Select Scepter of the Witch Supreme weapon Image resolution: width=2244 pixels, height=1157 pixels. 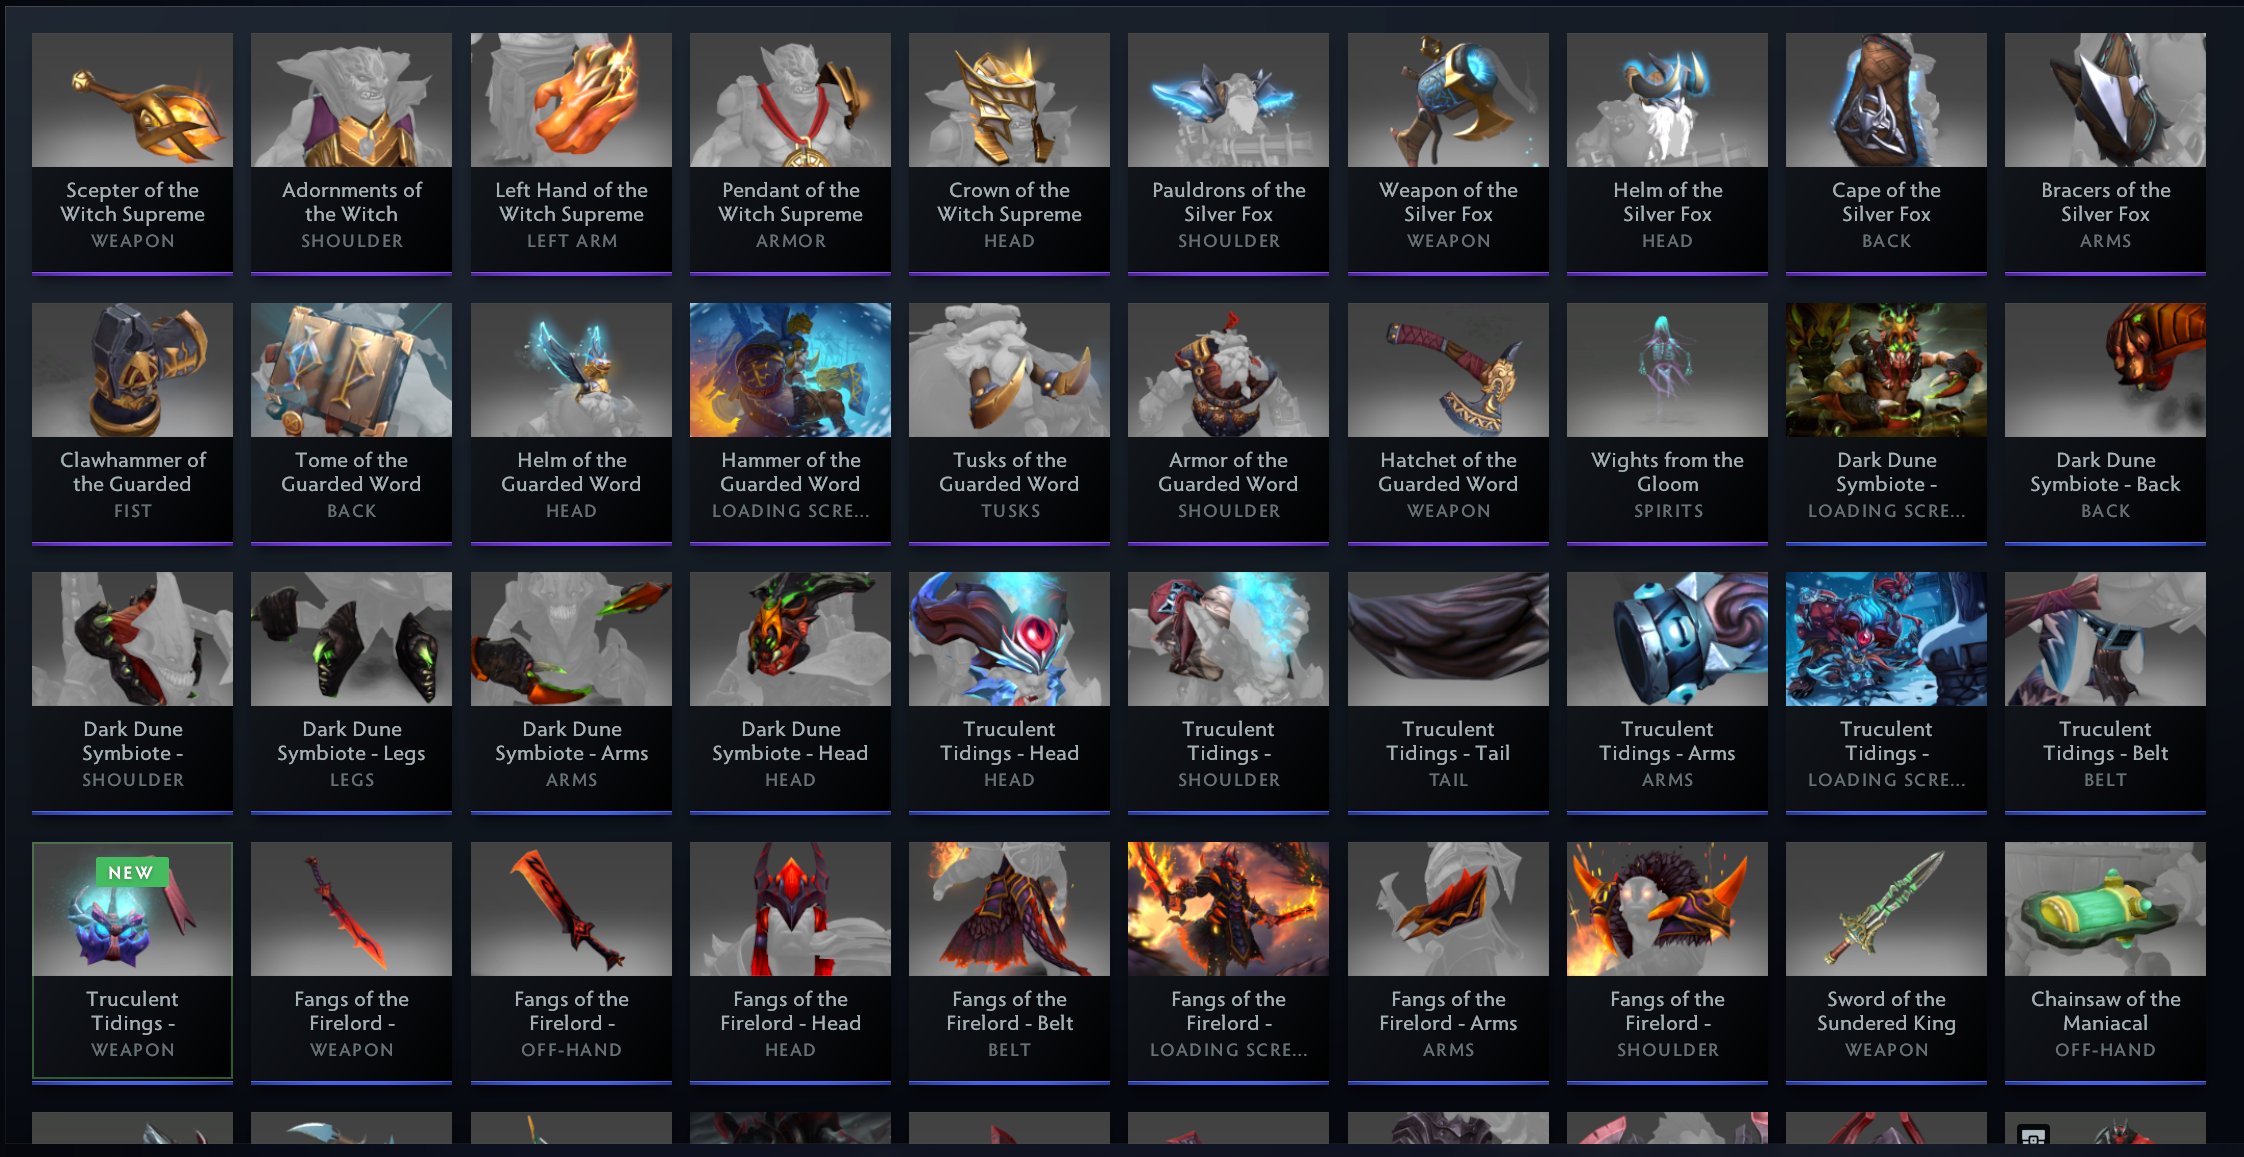[x=132, y=153]
